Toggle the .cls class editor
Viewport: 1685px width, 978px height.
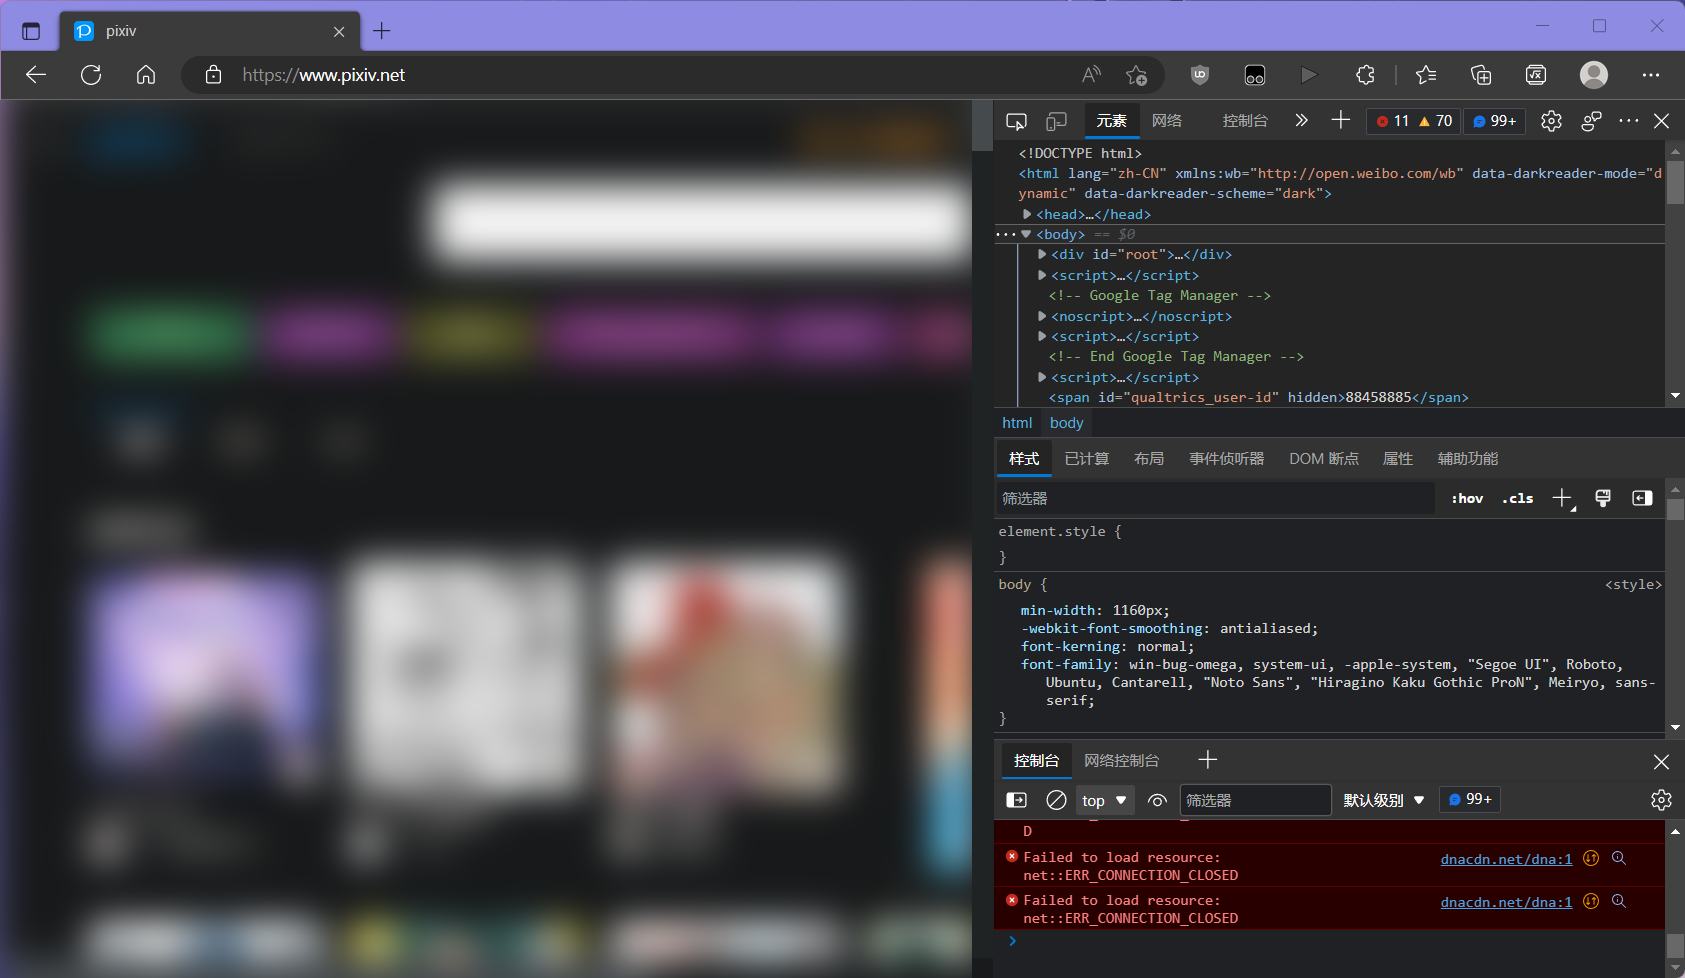tap(1518, 498)
